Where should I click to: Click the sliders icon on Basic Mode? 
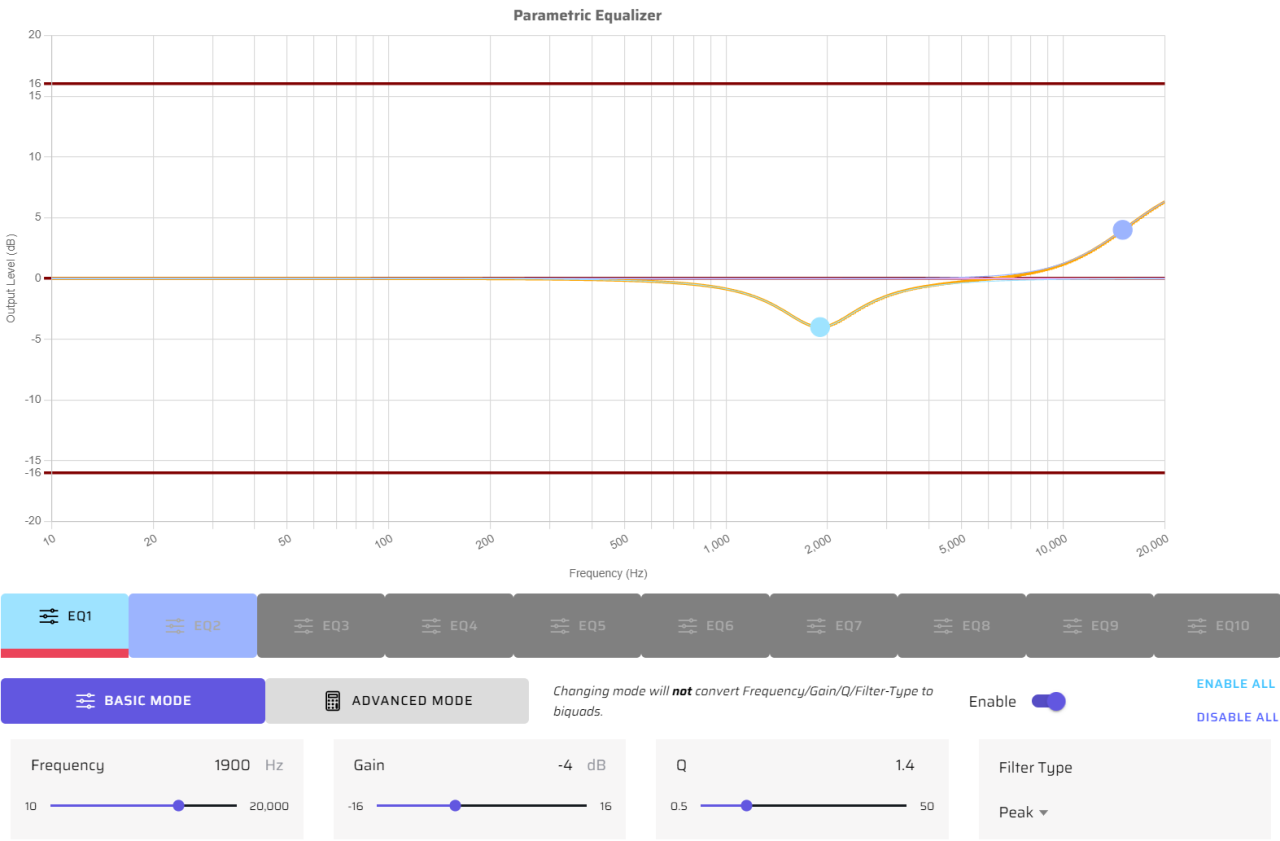click(x=86, y=701)
